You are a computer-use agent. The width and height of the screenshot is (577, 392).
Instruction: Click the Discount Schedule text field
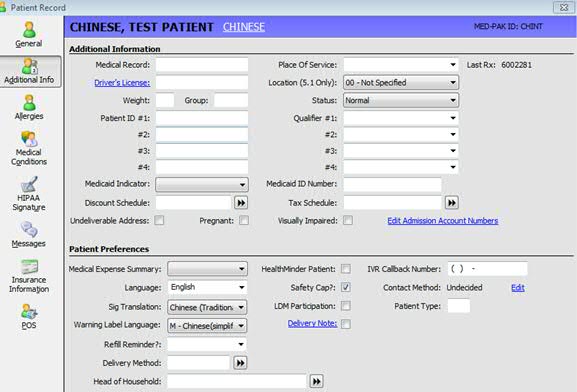point(194,203)
